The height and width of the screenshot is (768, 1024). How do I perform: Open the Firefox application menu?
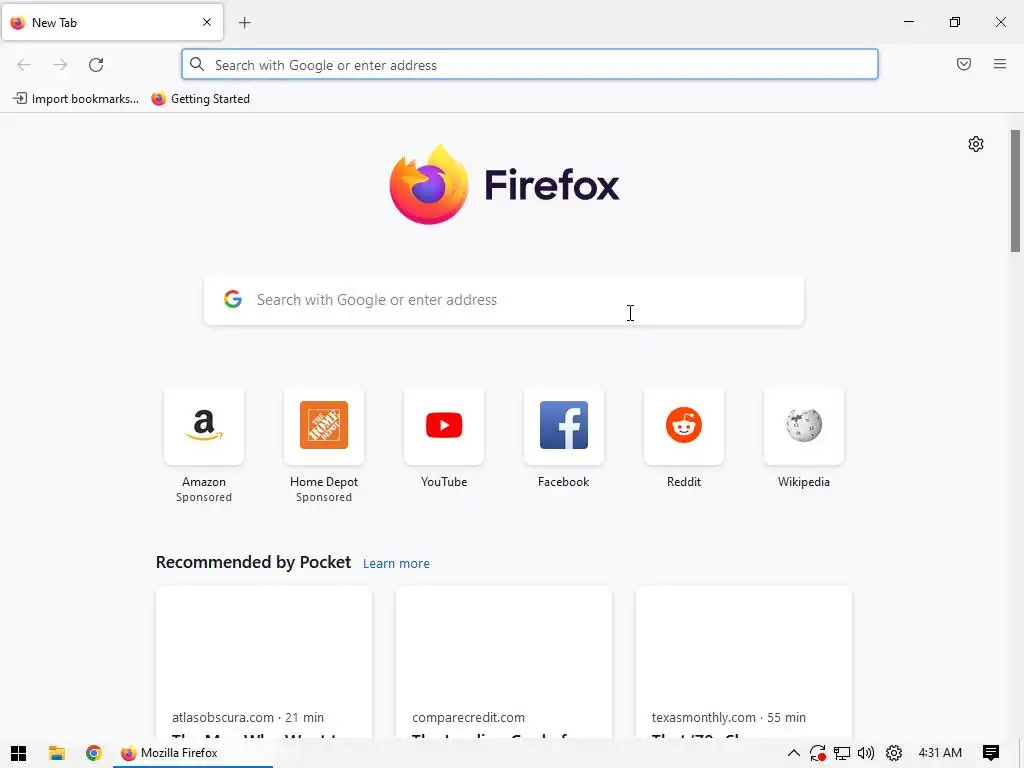(1000, 64)
